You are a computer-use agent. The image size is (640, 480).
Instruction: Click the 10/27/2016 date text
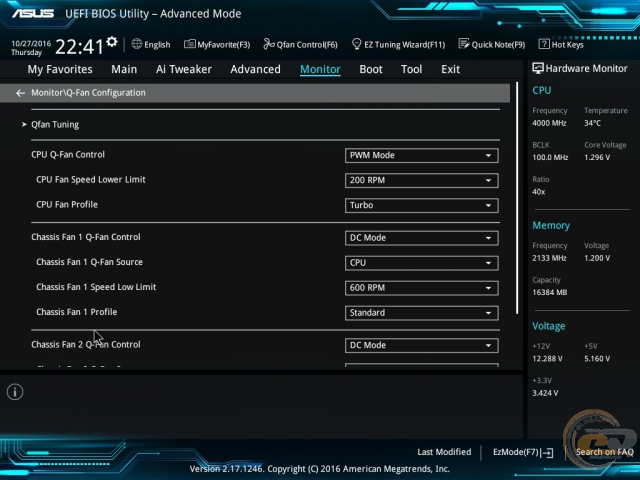31,43
